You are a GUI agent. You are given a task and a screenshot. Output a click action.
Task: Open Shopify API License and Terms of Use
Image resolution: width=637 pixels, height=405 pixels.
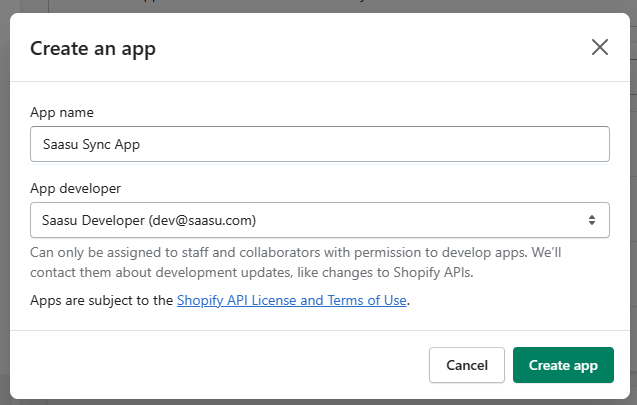(x=292, y=300)
